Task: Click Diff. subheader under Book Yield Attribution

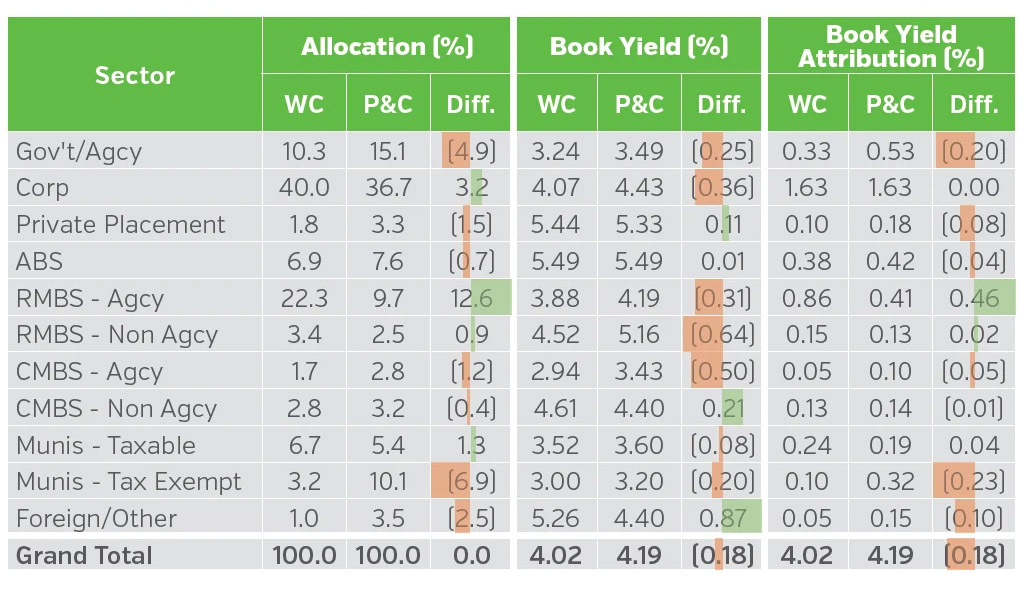Action: (974, 104)
